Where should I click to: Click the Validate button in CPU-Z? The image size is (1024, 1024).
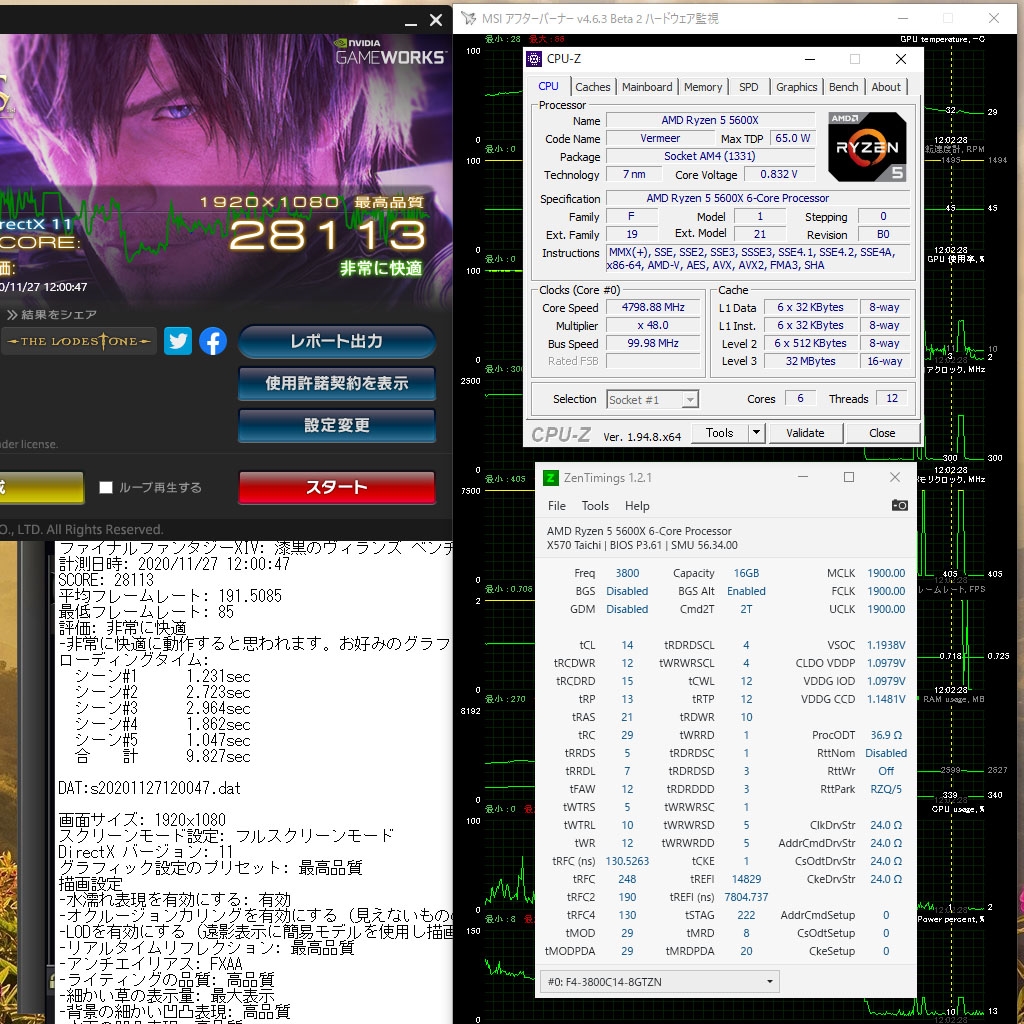805,432
